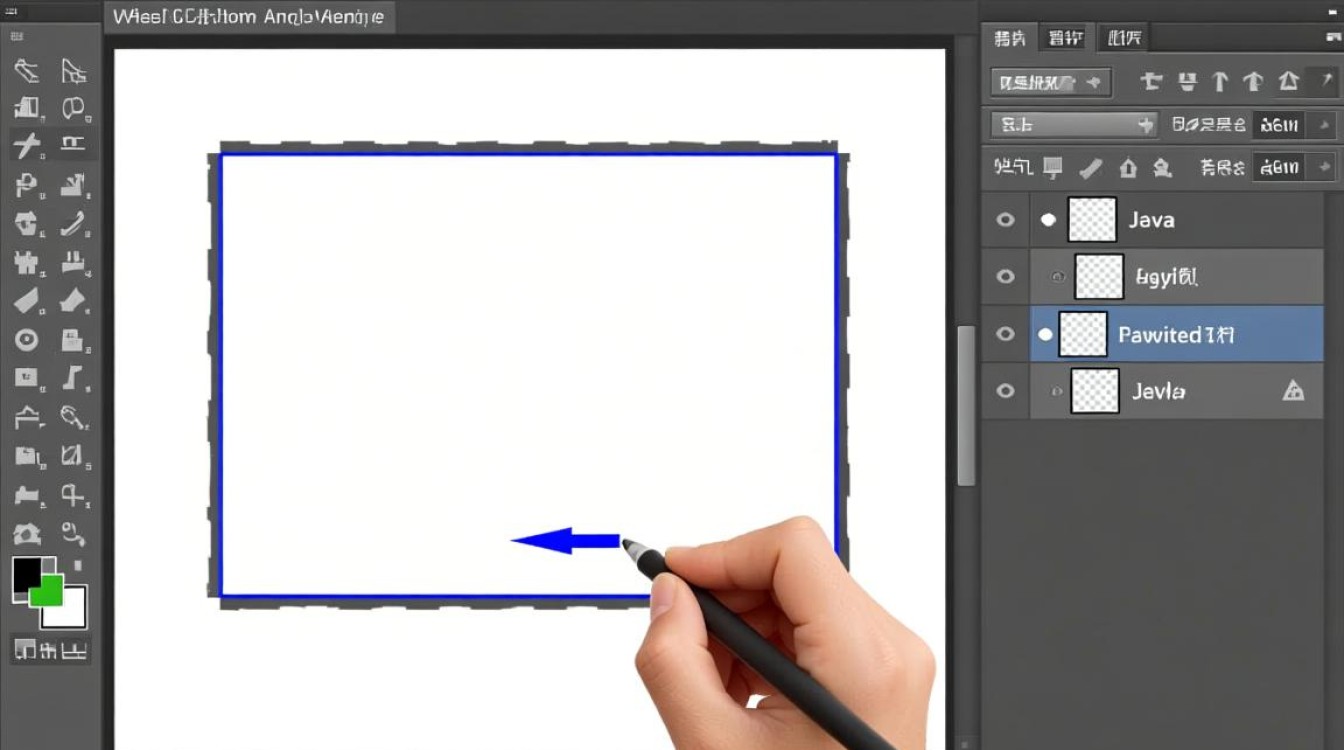This screenshot has height=750, width=1344.
Task: Hide the Javla layer with its eye icon
Action: (x=1006, y=391)
